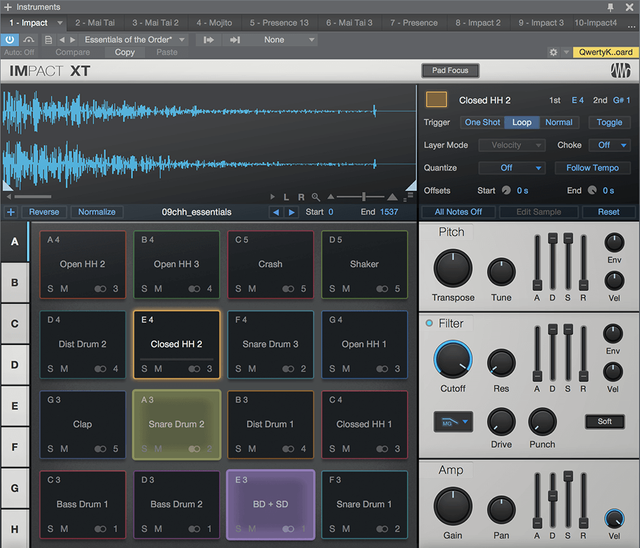Screen dimensions: 640x548
Task: Click the Closed HH 2 pad color swatch
Action: point(436,100)
